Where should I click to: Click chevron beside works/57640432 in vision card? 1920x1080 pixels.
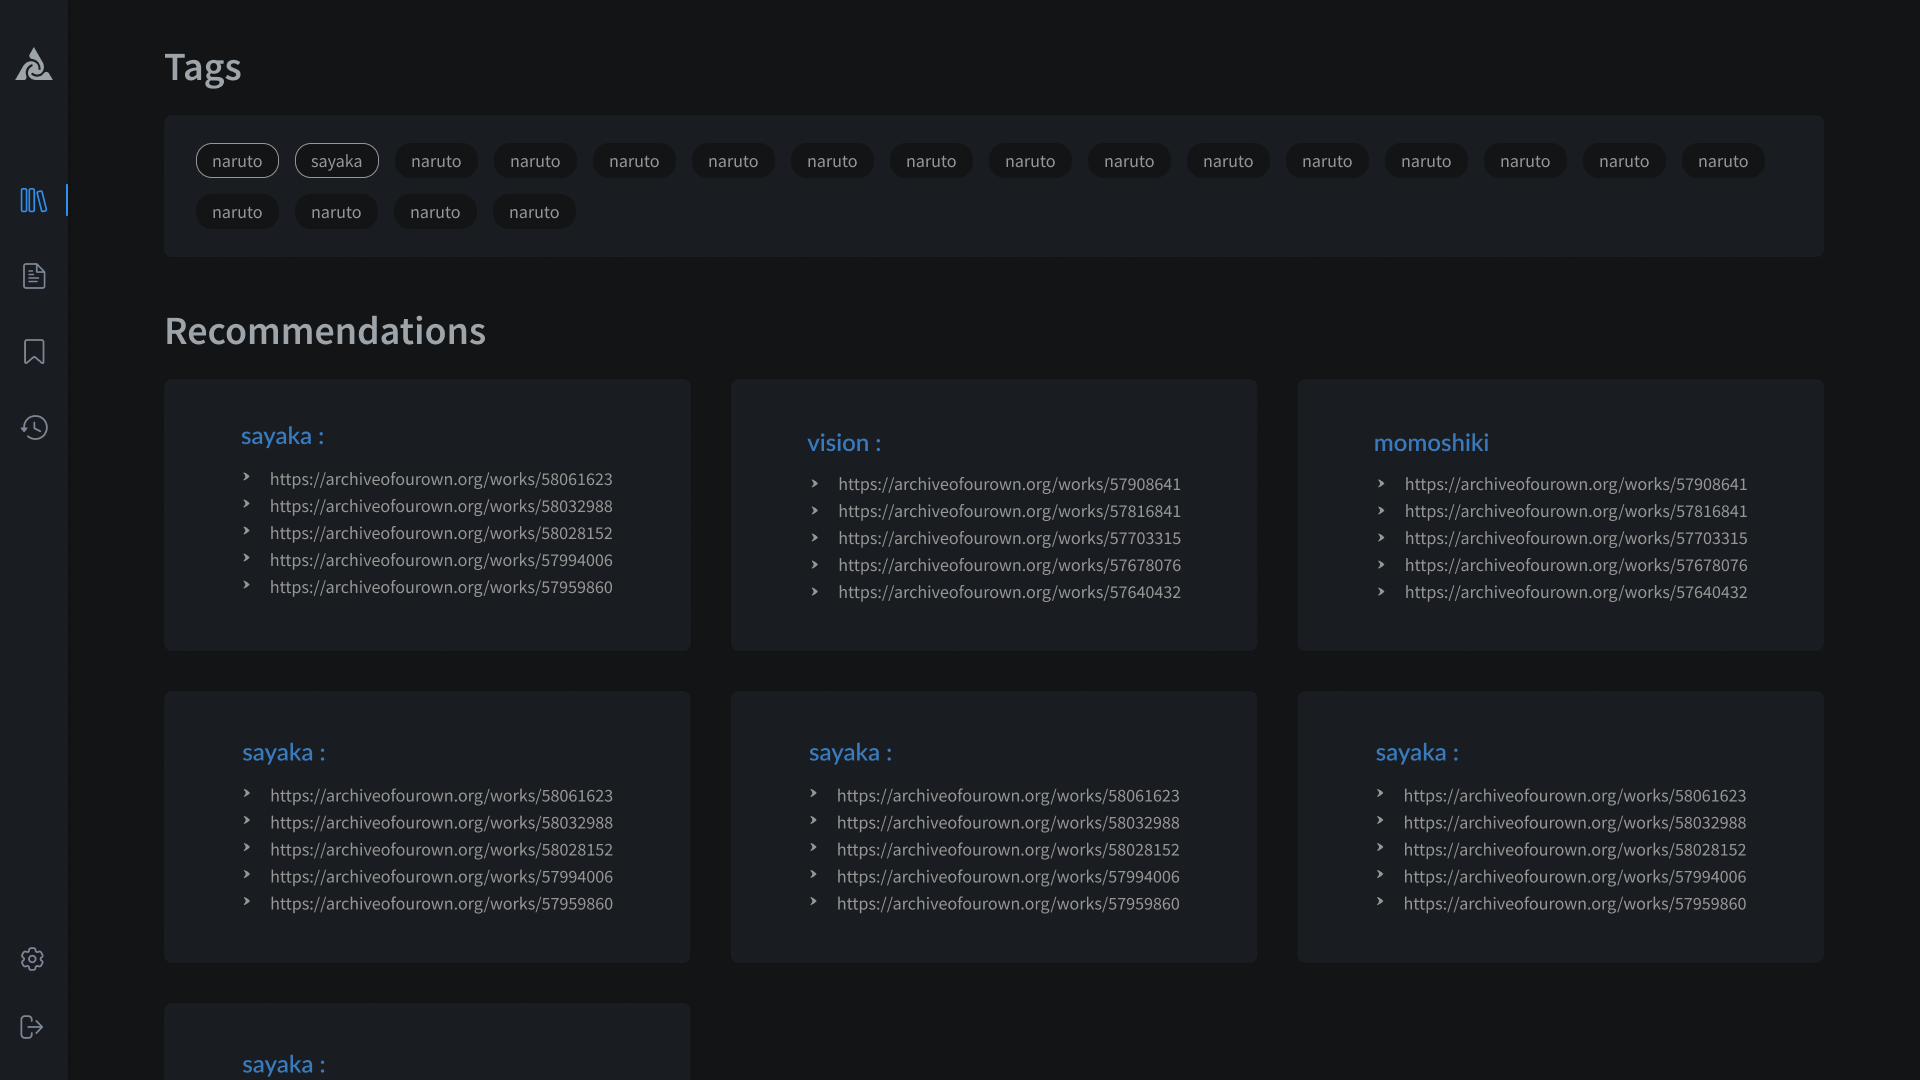coord(815,591)
